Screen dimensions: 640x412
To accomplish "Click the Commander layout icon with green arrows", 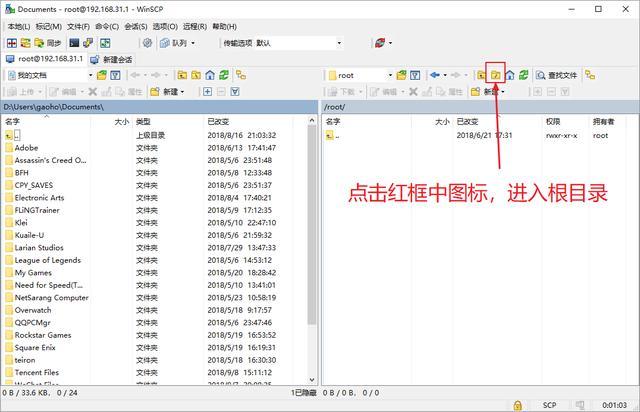I will point(105,43).
